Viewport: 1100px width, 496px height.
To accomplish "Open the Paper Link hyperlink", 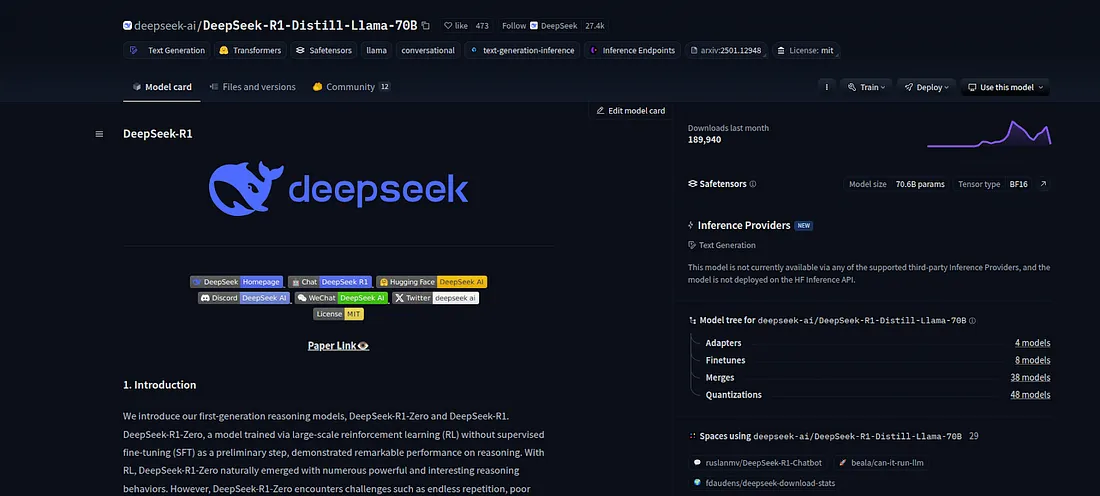I will (x=338, y=346).
